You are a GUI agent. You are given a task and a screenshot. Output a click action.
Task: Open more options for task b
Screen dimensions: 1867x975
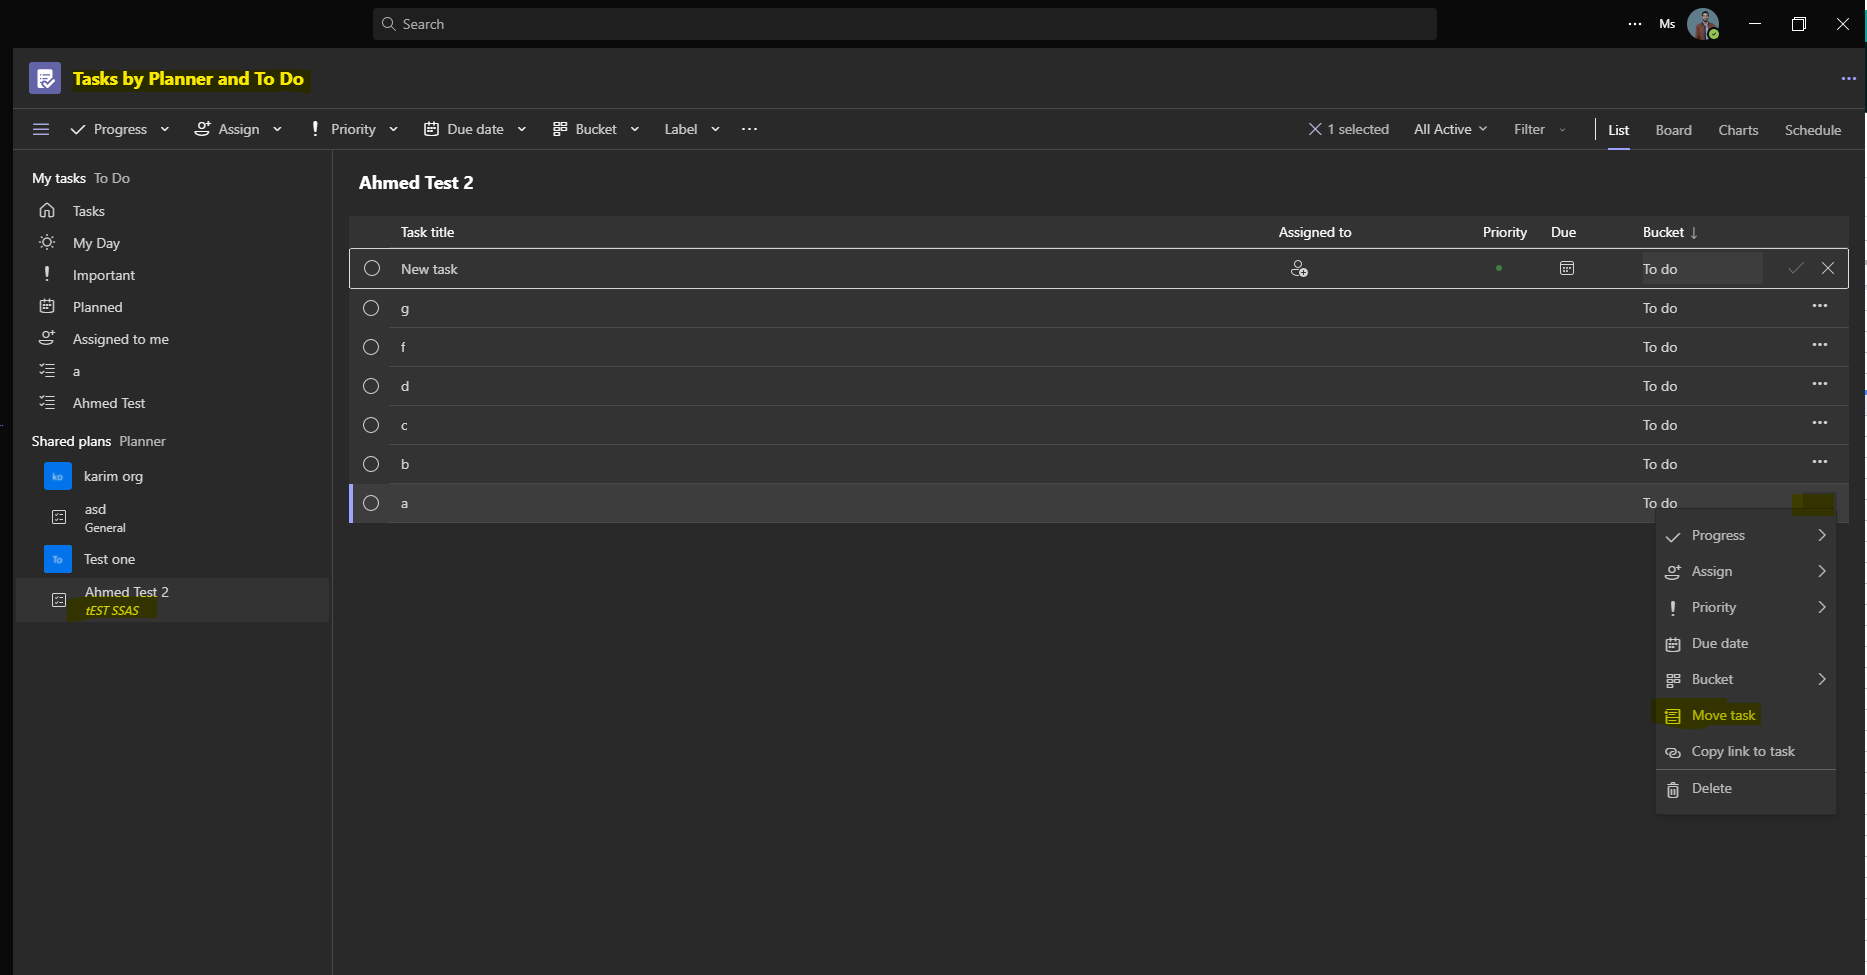tap(1820, 462)
